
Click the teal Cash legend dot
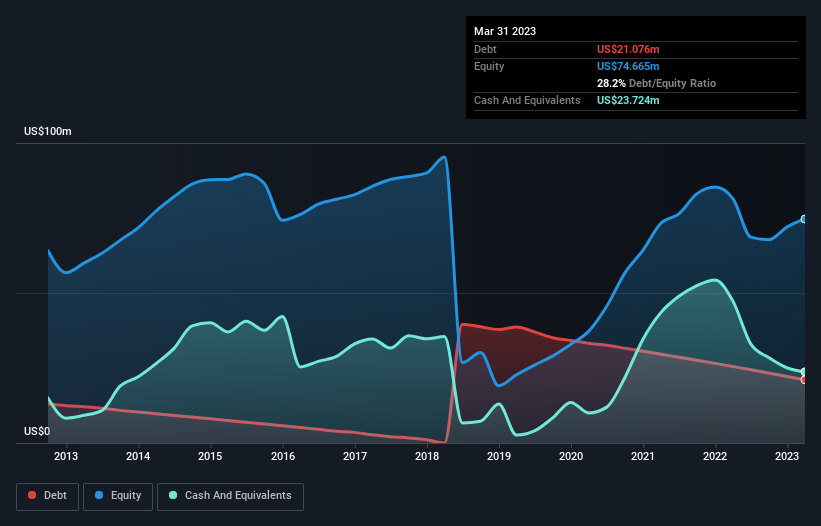click(173, 495)
